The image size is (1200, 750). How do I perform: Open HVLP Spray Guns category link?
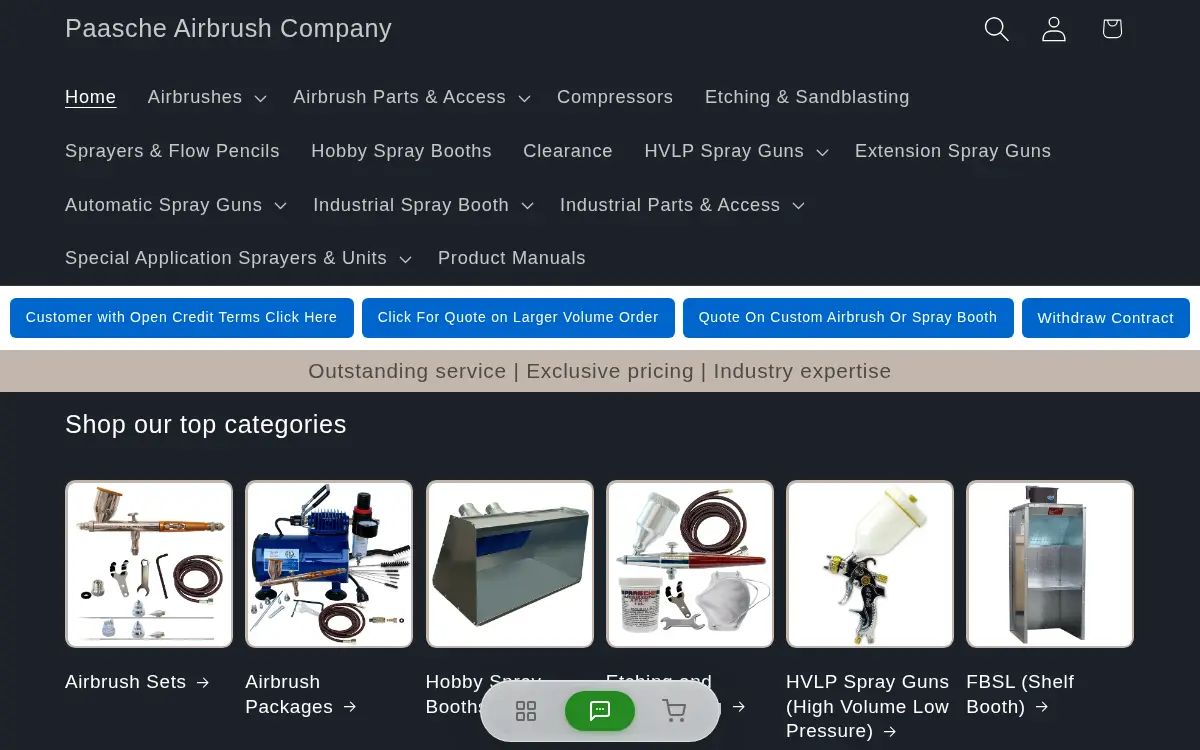pyautogui.click(x=867, y=706)
